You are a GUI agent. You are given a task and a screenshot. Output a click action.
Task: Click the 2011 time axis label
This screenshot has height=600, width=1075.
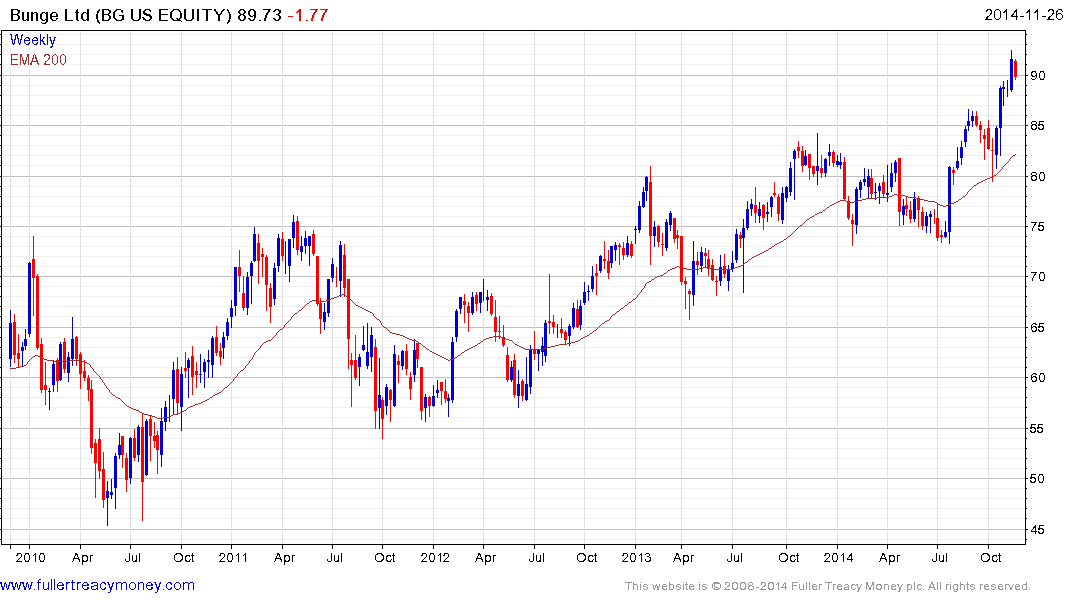tap(233, 557)
